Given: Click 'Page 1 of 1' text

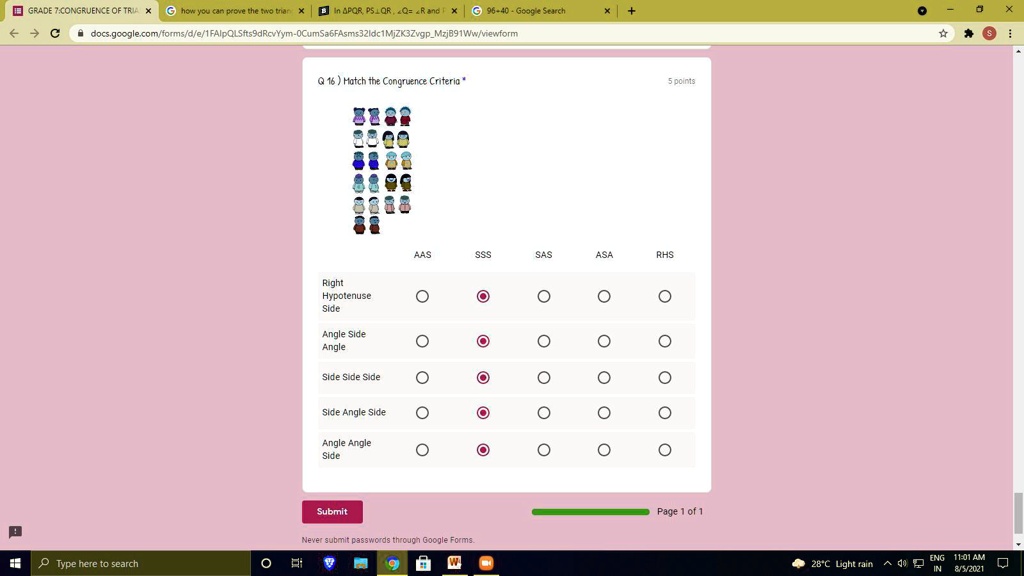Looking at the screenshot, I should coord(680,511).
